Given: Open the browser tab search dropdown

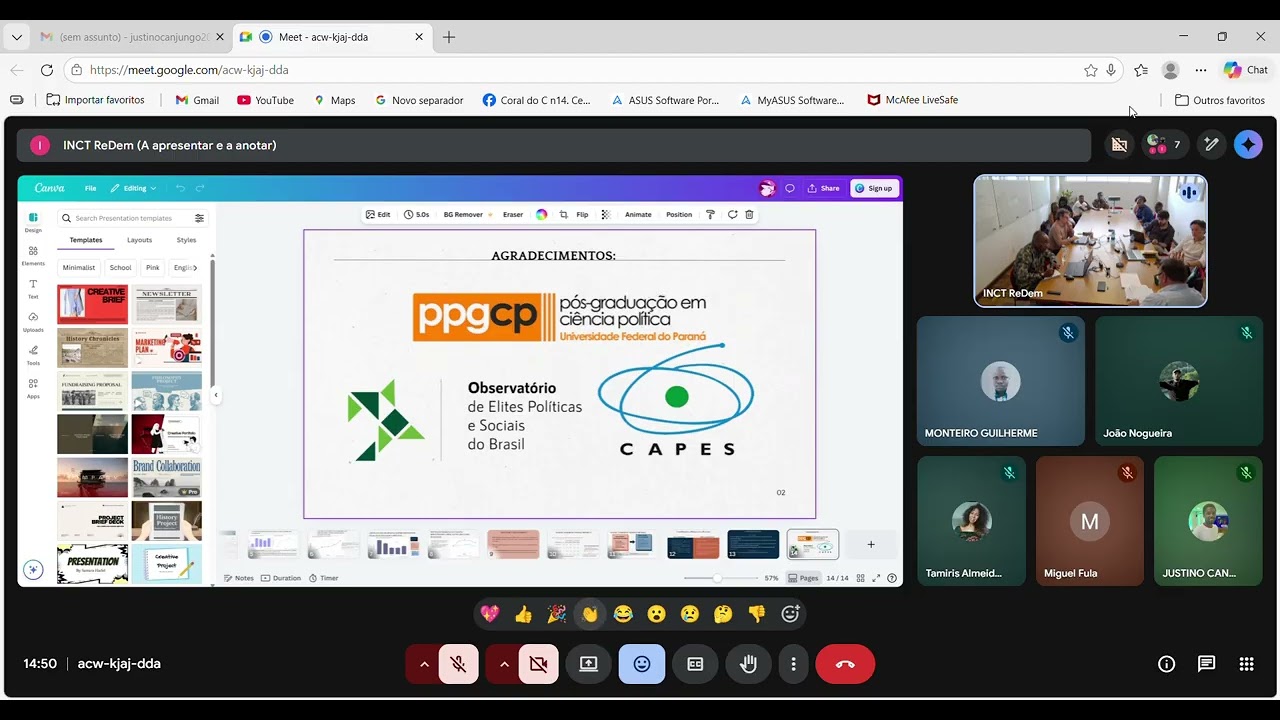Looking at the screenshot, I should point(16,37).
